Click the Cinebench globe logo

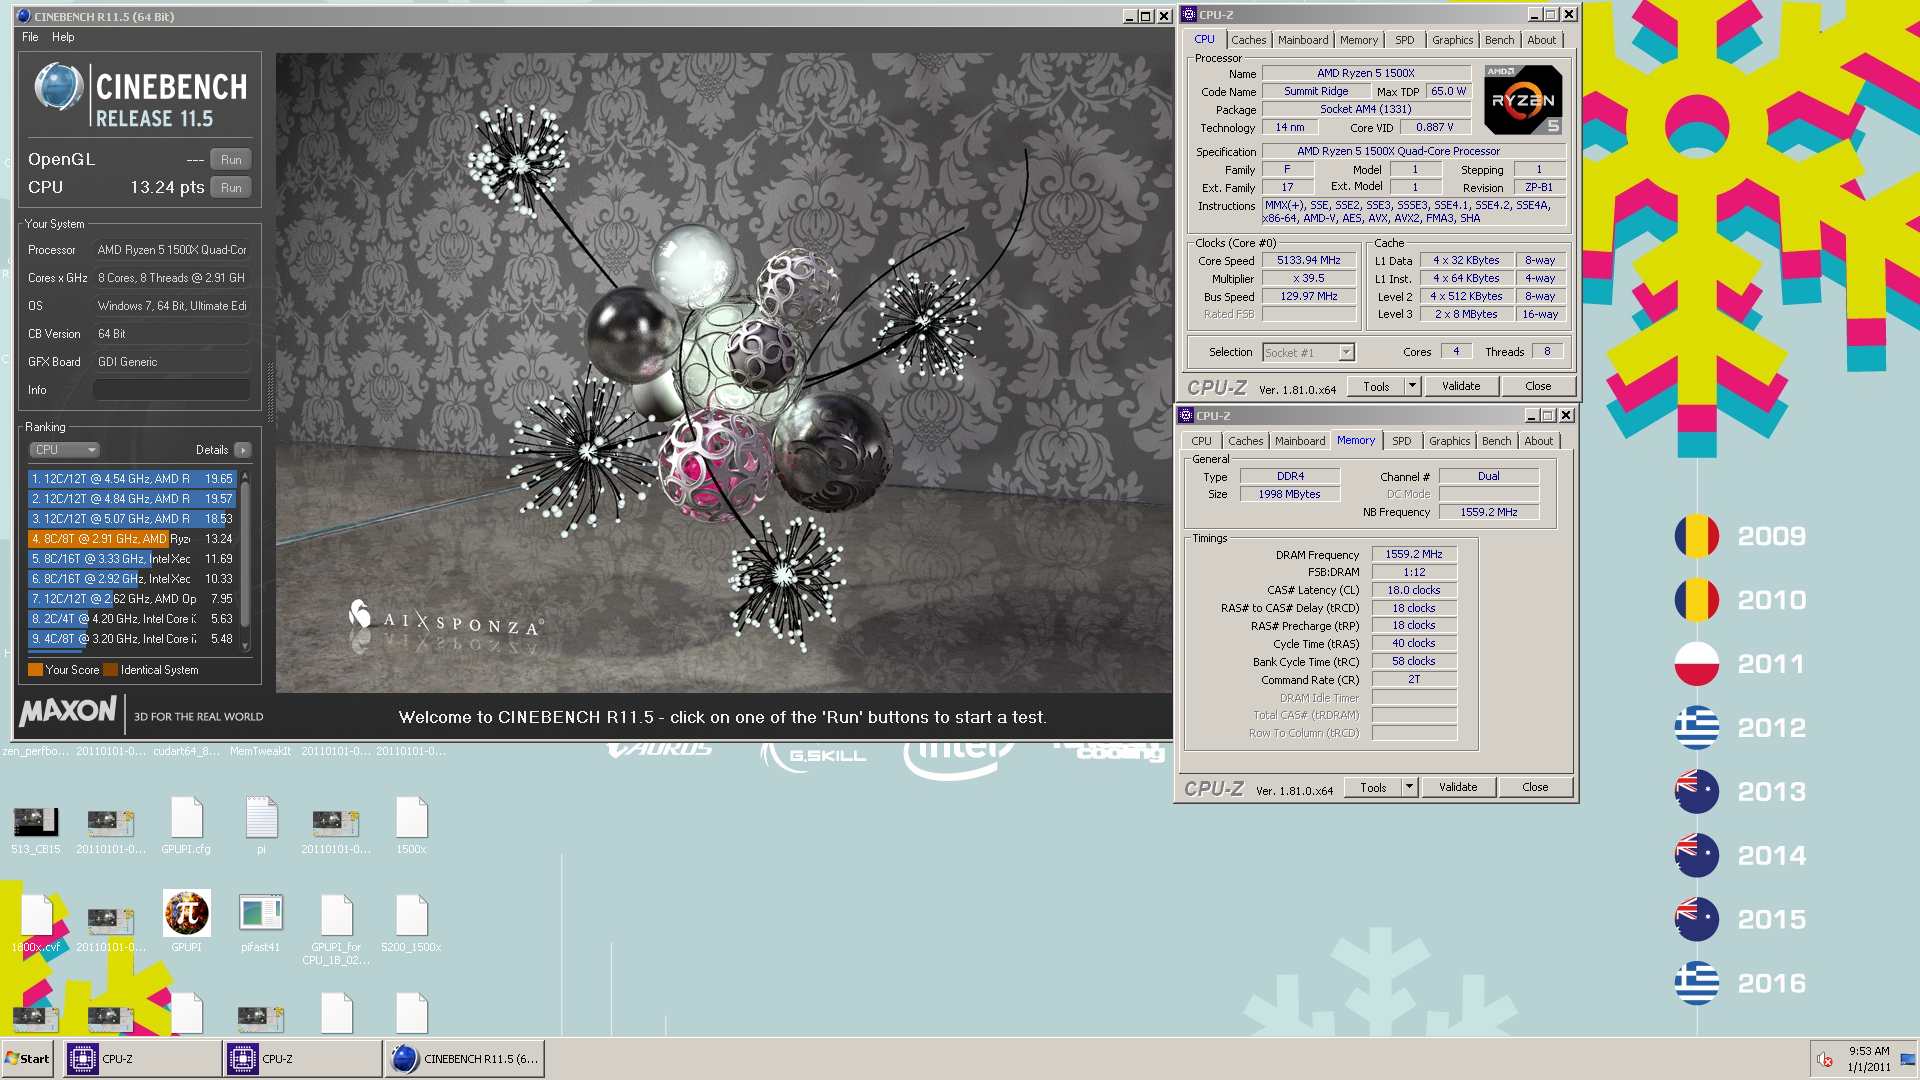[58, 87]
